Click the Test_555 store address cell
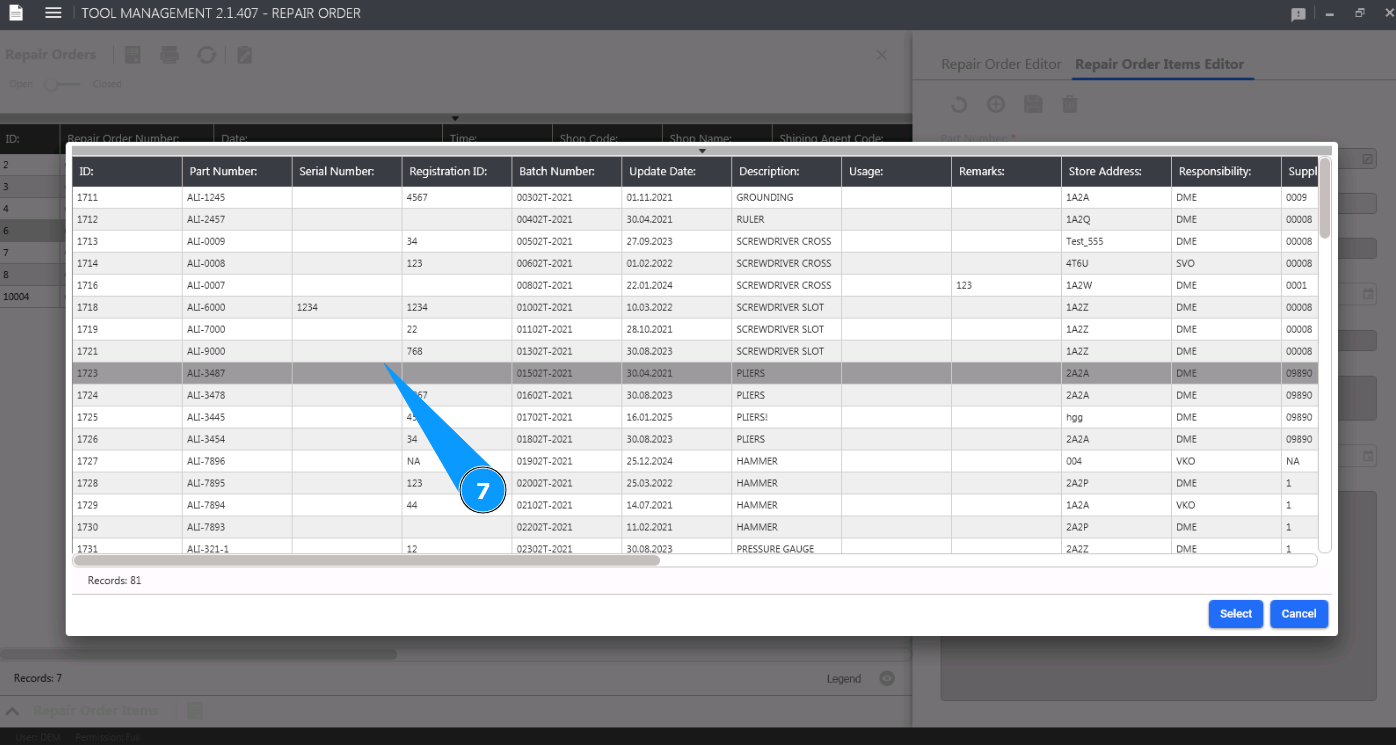 [x=1117, y=242]
